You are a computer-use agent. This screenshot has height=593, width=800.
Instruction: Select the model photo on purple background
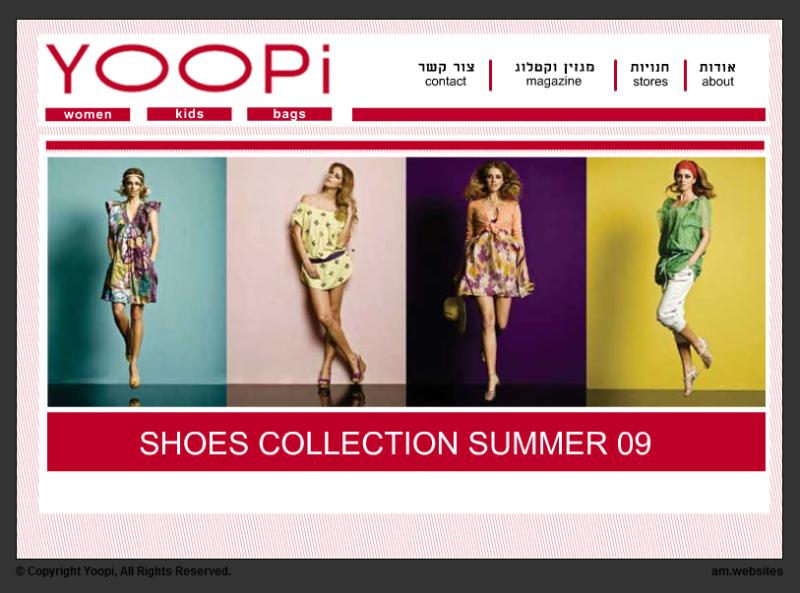click(496, 282)
